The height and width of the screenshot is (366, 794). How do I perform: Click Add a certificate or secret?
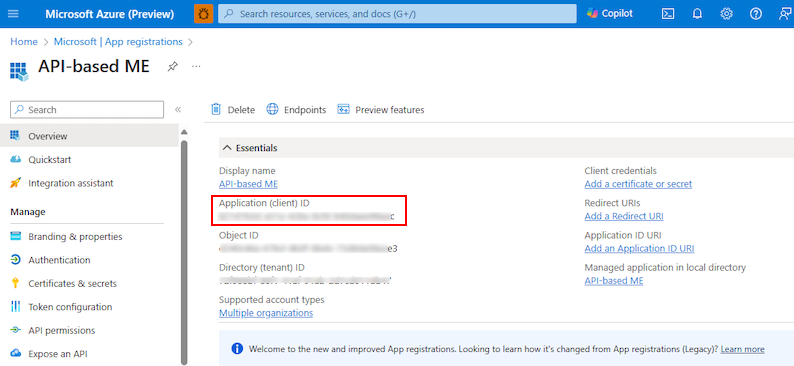(638, 184)
